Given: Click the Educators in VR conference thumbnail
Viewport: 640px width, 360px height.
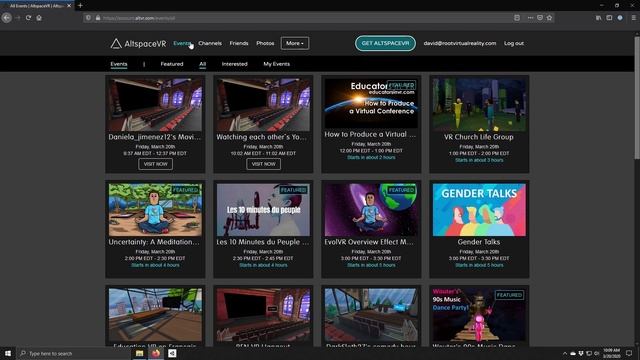Looking at the screenshot, I should pos(371,103).
